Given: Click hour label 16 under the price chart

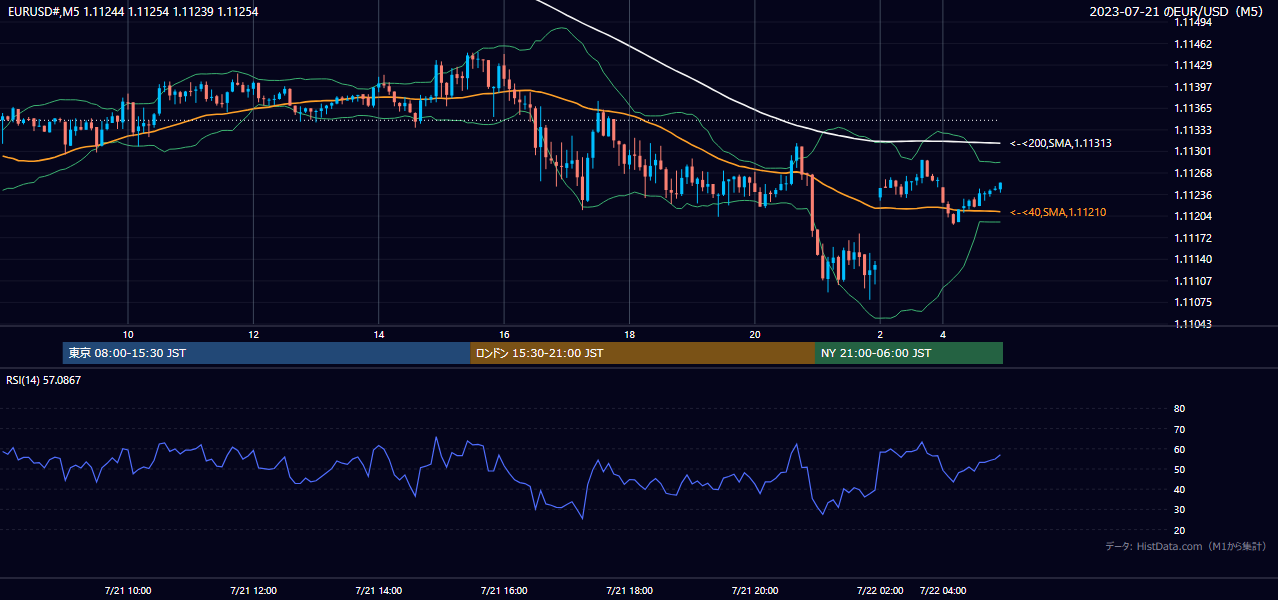Looking at the screenshot, I should [x=504, y=334].
